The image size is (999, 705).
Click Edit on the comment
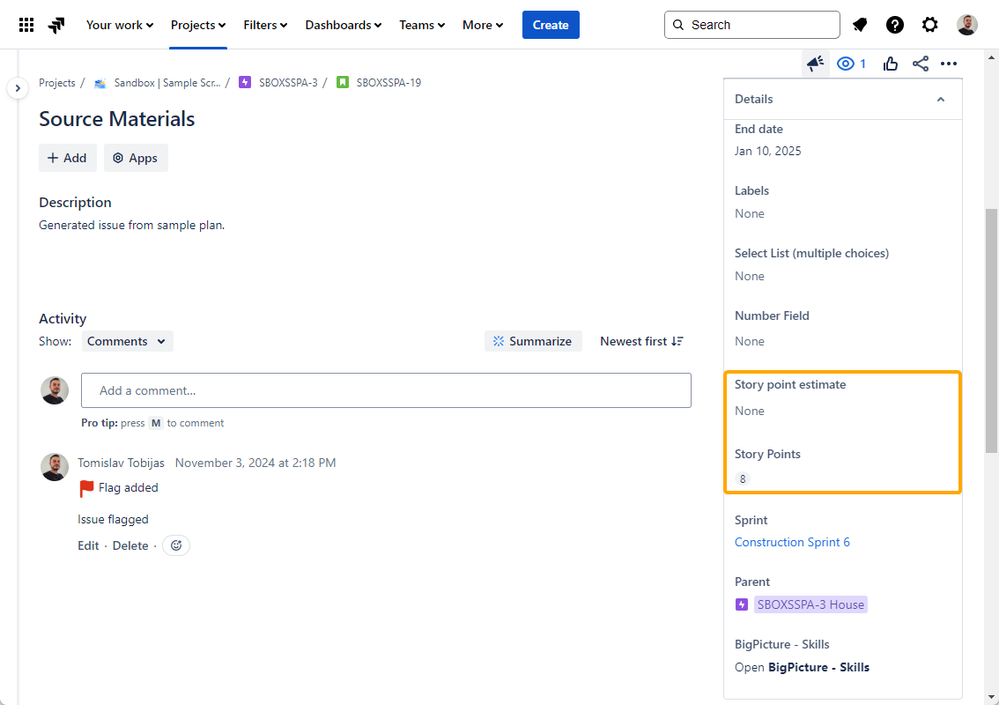pos(88,546)
